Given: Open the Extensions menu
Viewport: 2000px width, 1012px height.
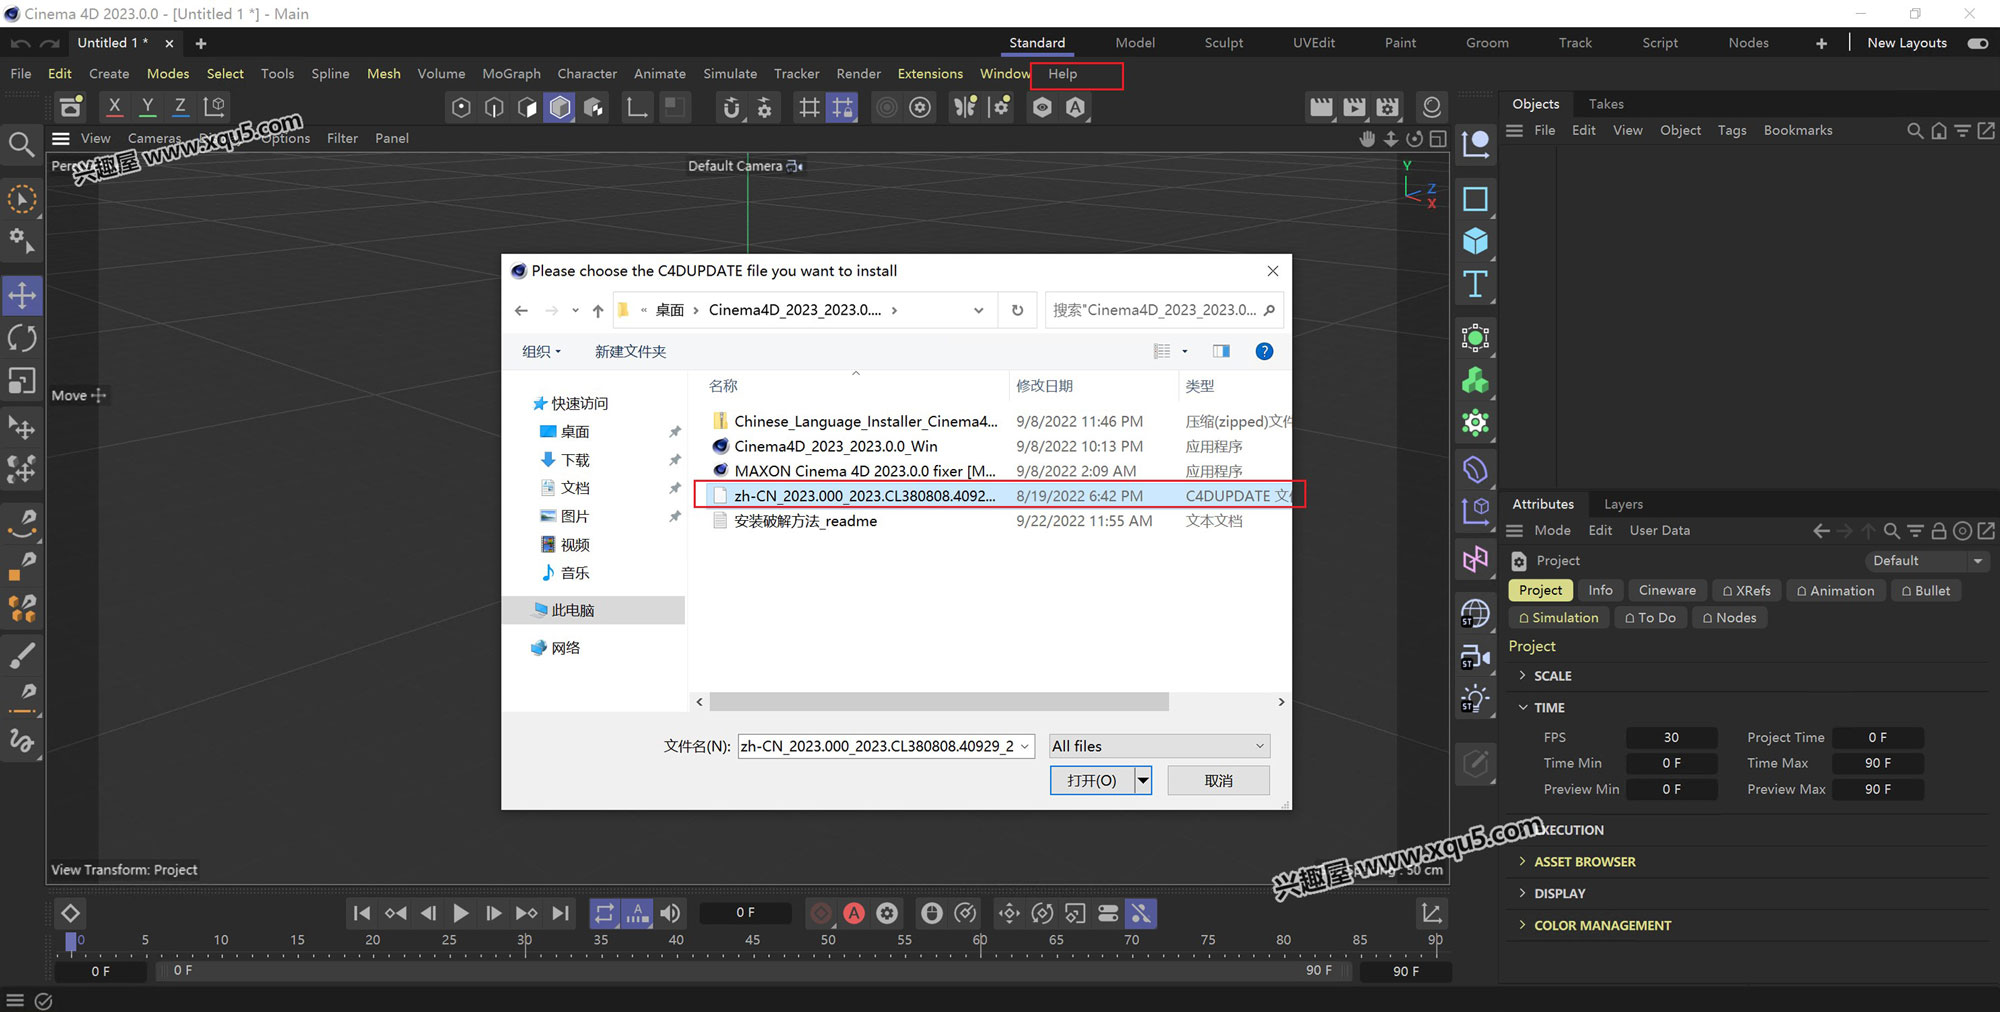Looking at the screenshot, I should (x=930, y=74).
